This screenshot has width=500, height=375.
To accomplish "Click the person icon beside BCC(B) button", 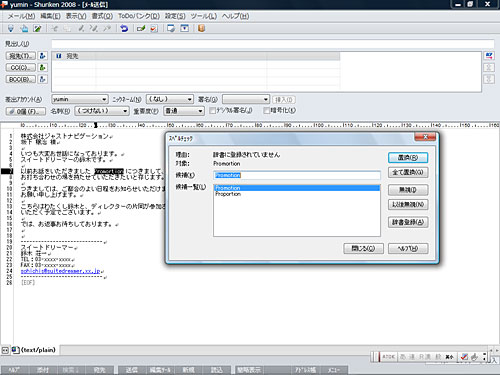I will coord(42,79).
